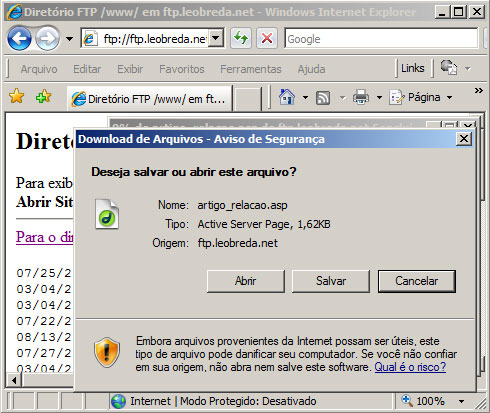Expand the arrow next to the globe-and-pages icon

pyautogui.click(x=468, y=69)
